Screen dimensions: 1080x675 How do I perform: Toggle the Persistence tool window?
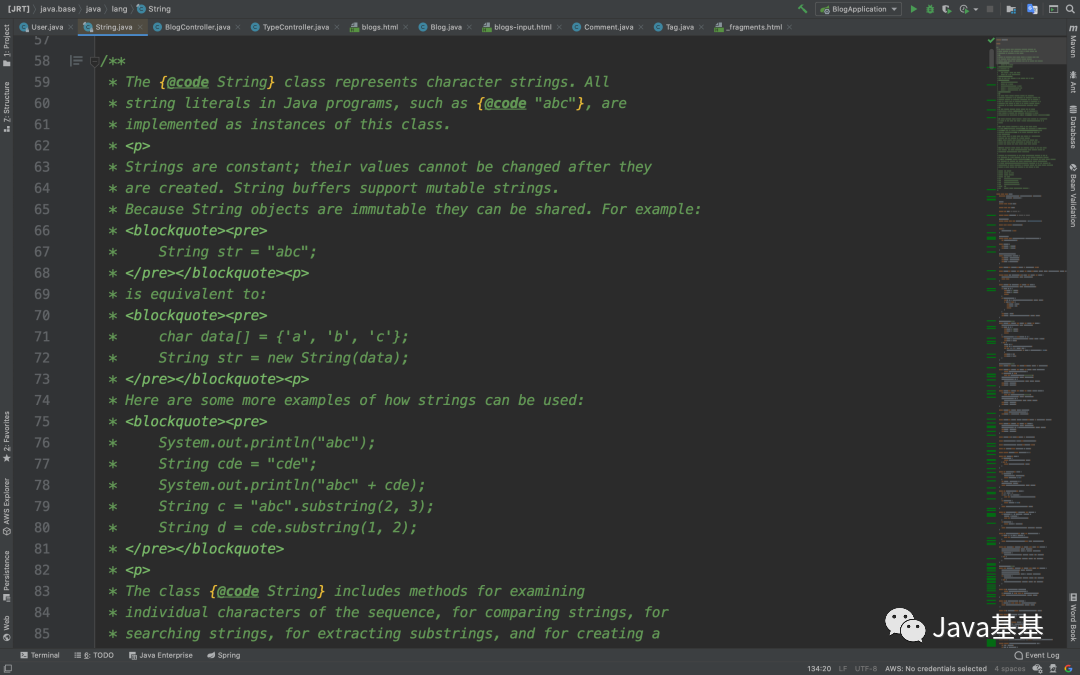click(x=6, y=576)
